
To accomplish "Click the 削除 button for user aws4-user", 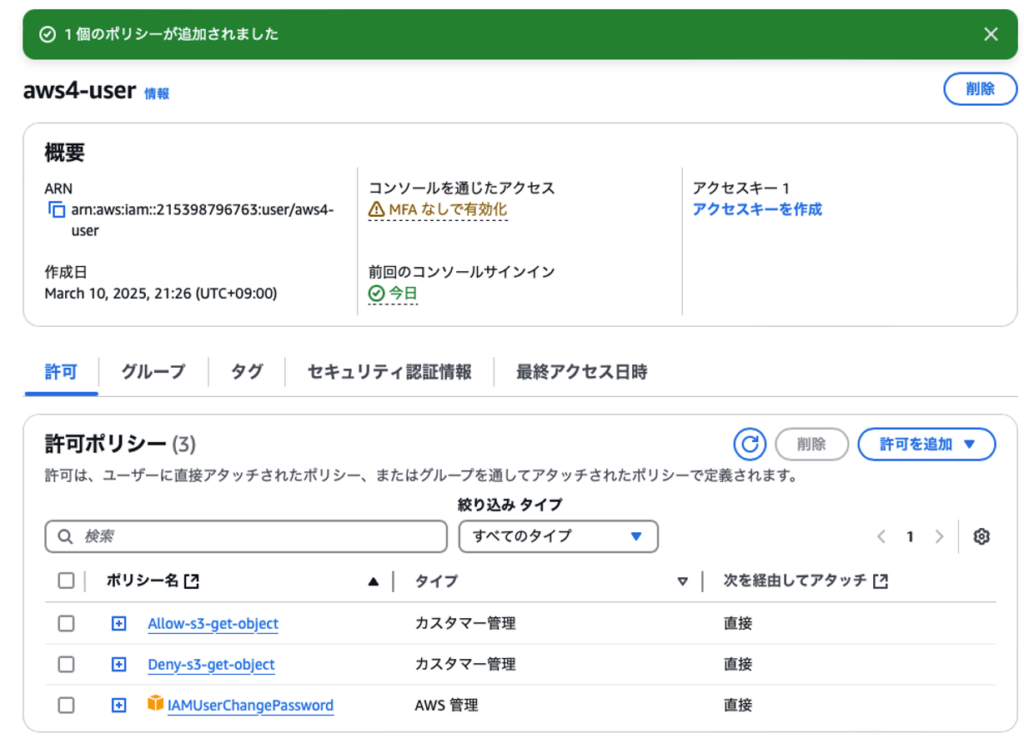I will pyautogui.click(x=980, y=89).
